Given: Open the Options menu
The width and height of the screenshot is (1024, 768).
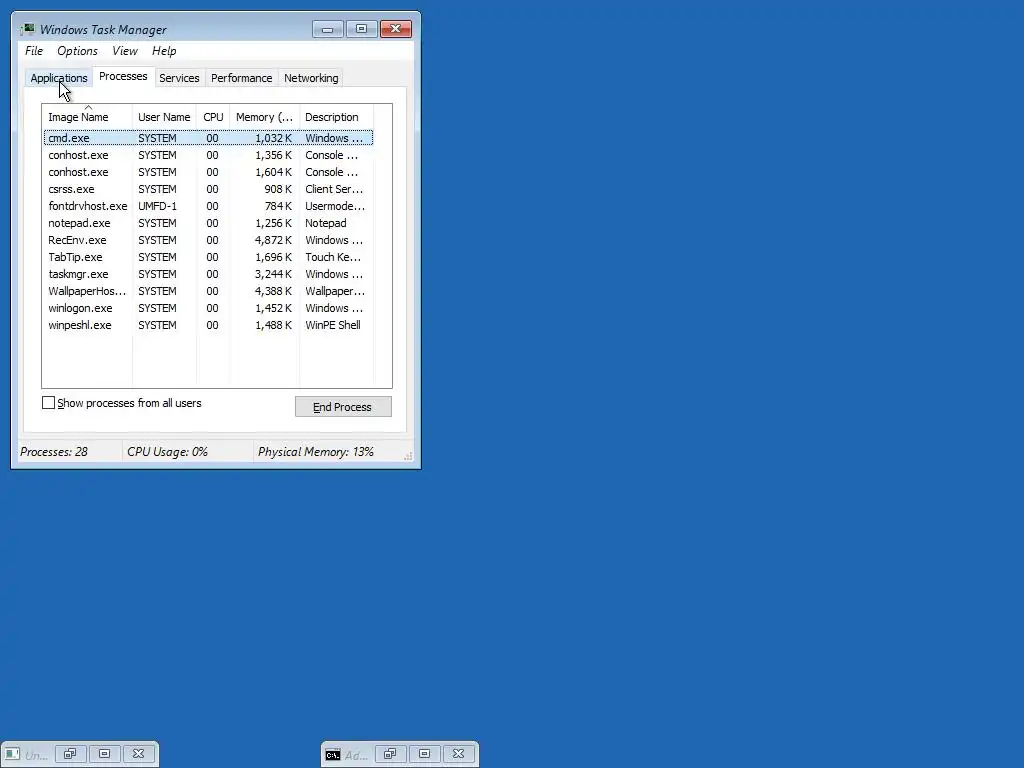Looking at the screenshot, I should click(x=77, y=51).
